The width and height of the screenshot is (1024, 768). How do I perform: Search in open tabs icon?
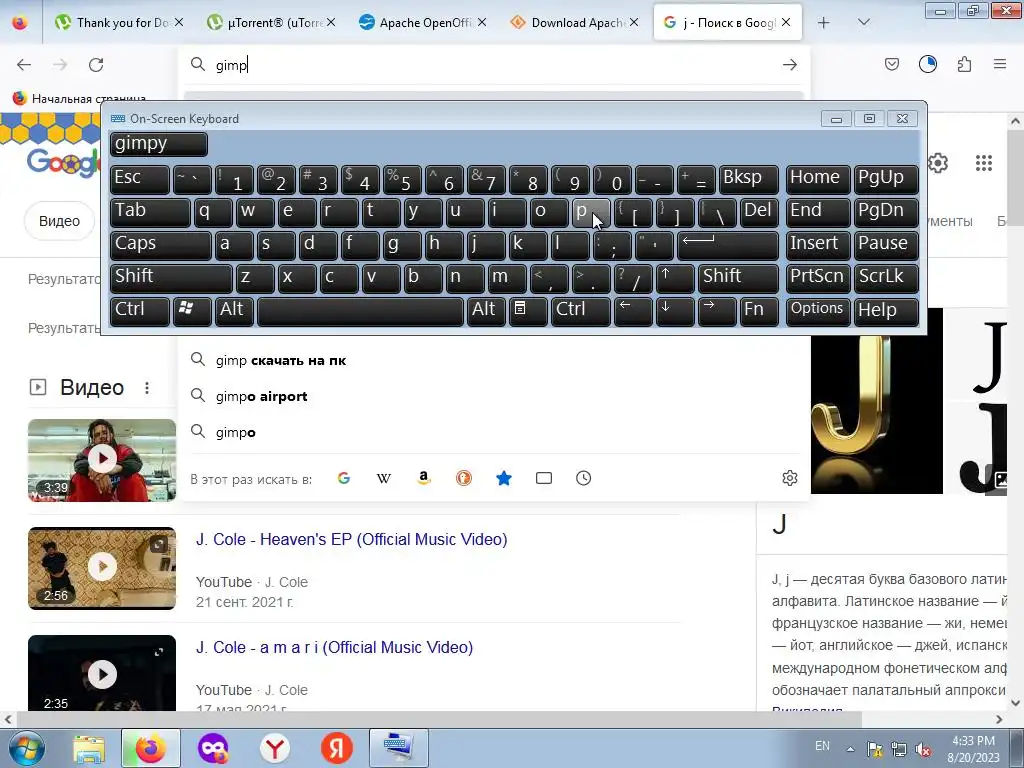[x=543, y=478]
